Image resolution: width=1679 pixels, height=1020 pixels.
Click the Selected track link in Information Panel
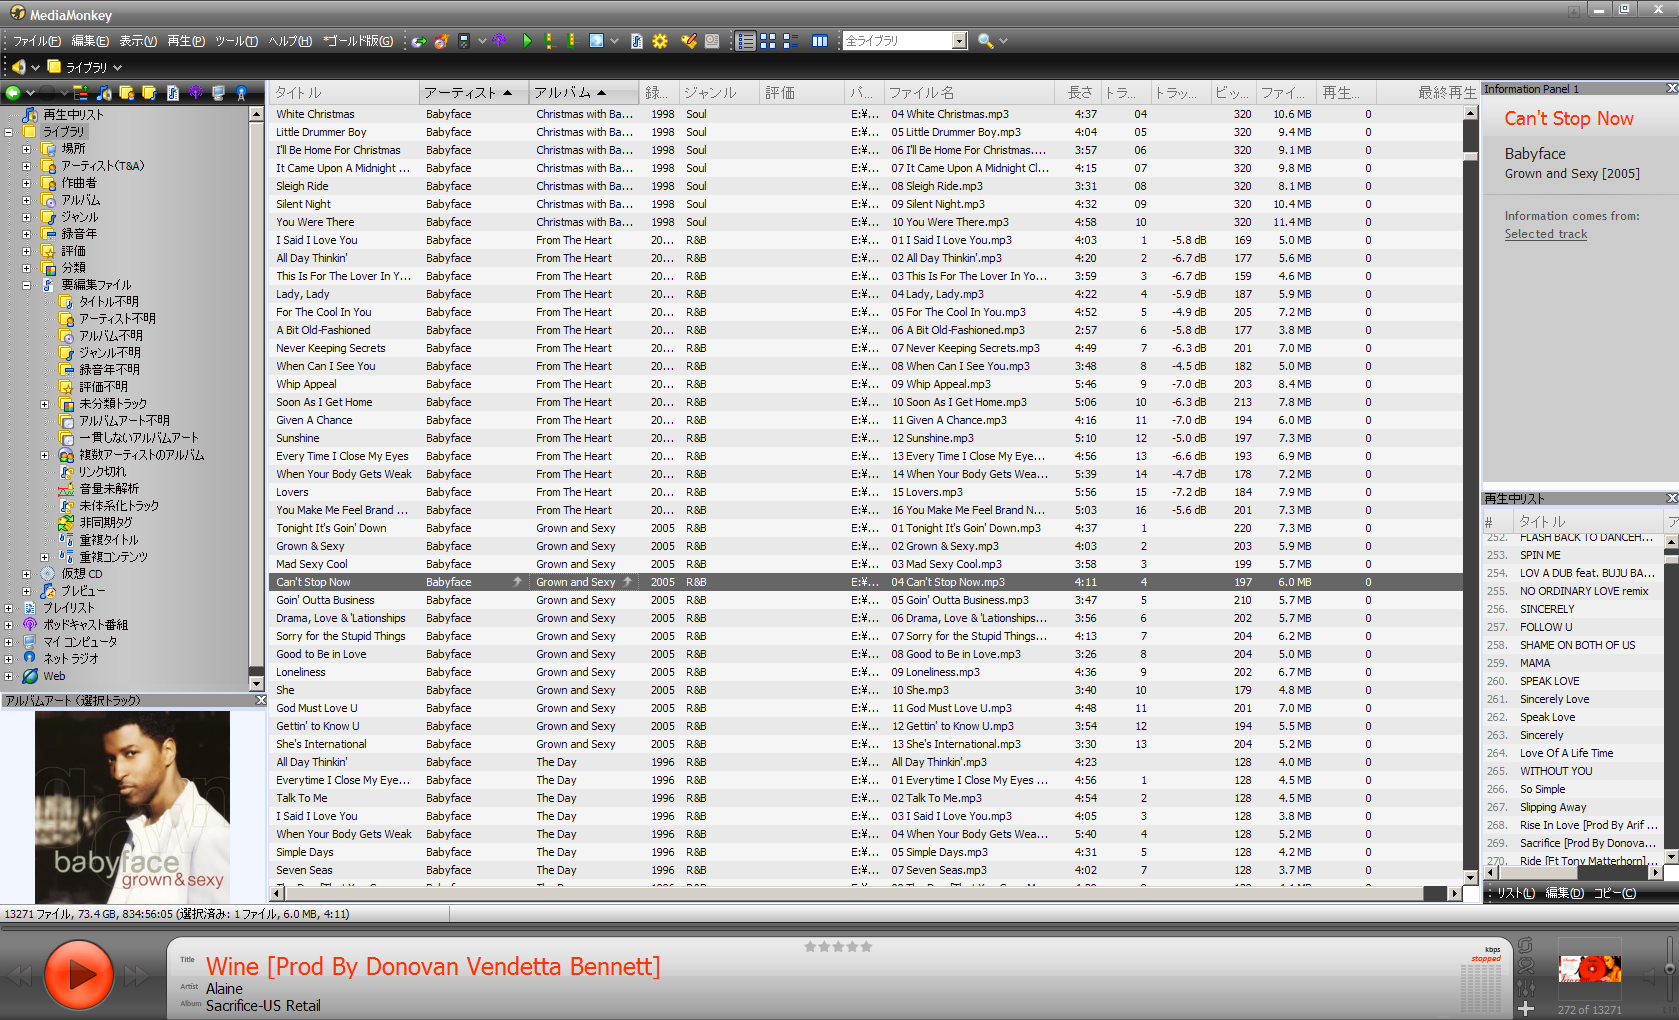(1546, 234)
